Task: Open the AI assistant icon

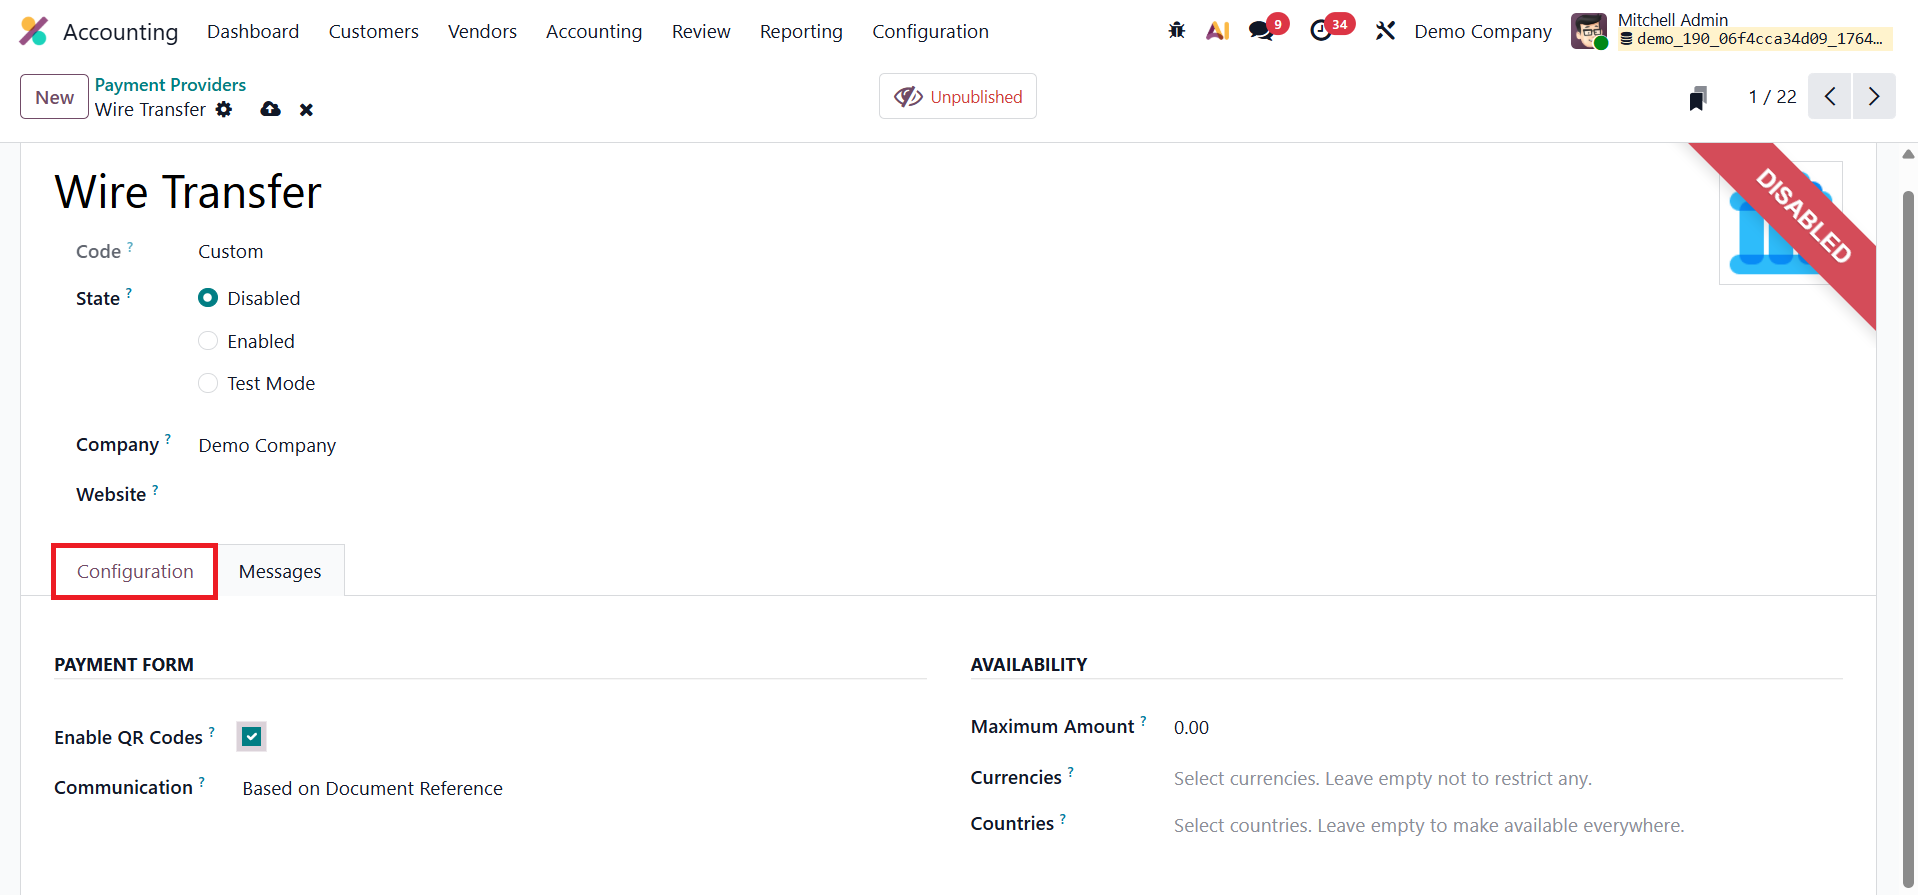Action: coord(1217,31)
